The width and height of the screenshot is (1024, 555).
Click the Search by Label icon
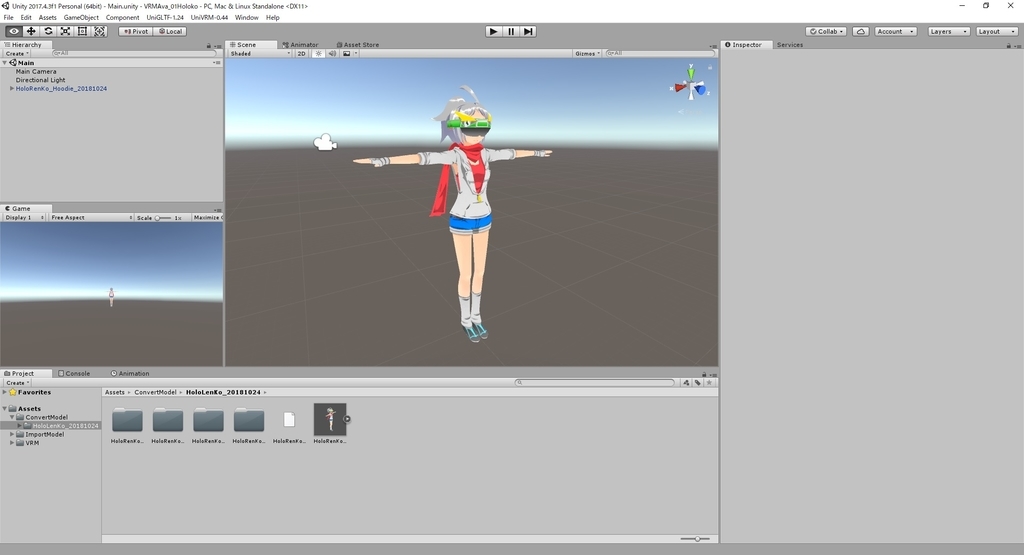(x=697, y=383)
